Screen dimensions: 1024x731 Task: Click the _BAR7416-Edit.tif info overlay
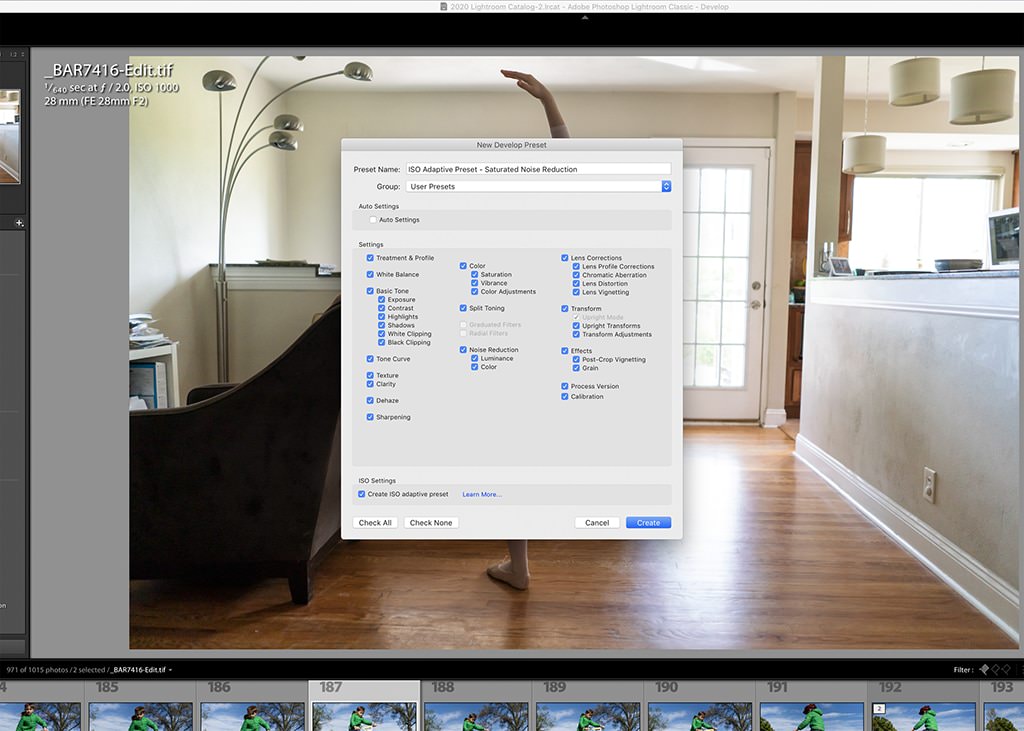(109, 70)
